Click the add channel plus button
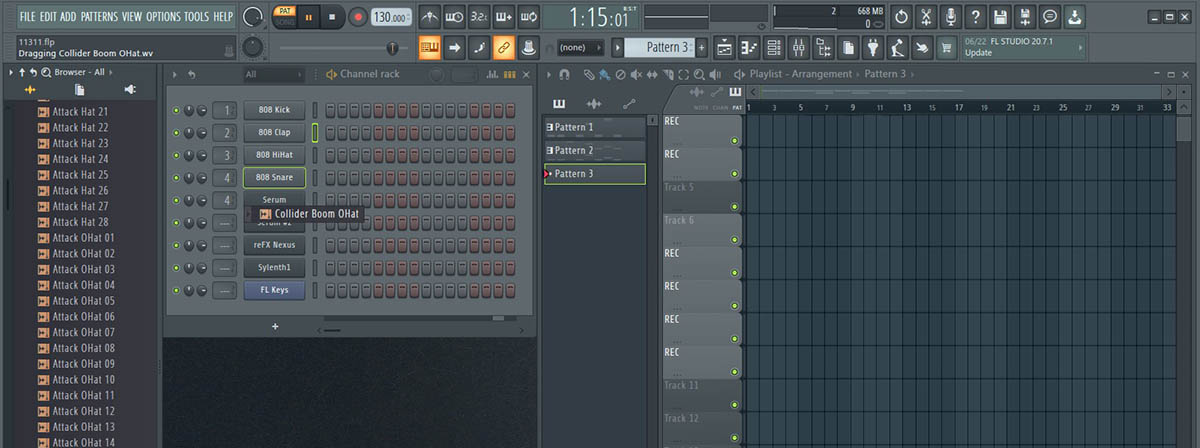1200x448 pixels. [x=275, y=327]
